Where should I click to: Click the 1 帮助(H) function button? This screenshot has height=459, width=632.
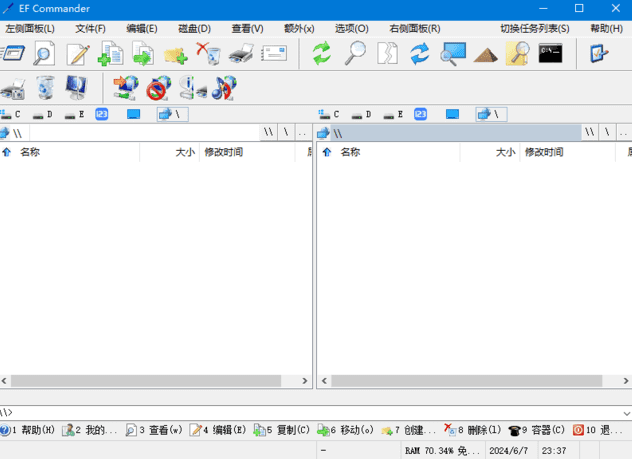coord(28,430)
